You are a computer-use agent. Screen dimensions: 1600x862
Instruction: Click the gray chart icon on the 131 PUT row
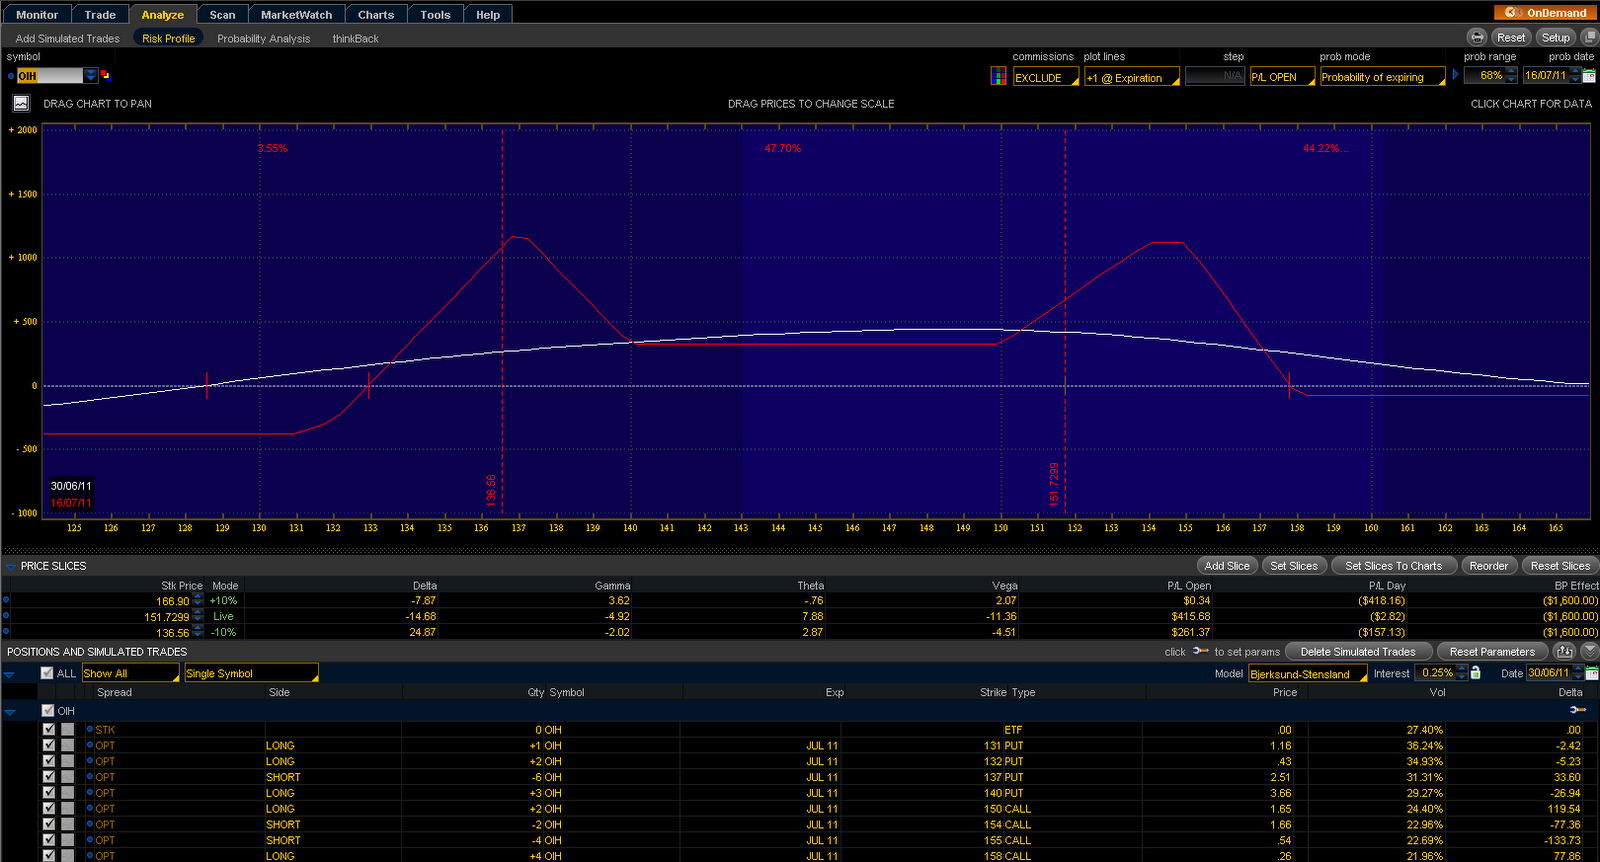tap(67, 745)
